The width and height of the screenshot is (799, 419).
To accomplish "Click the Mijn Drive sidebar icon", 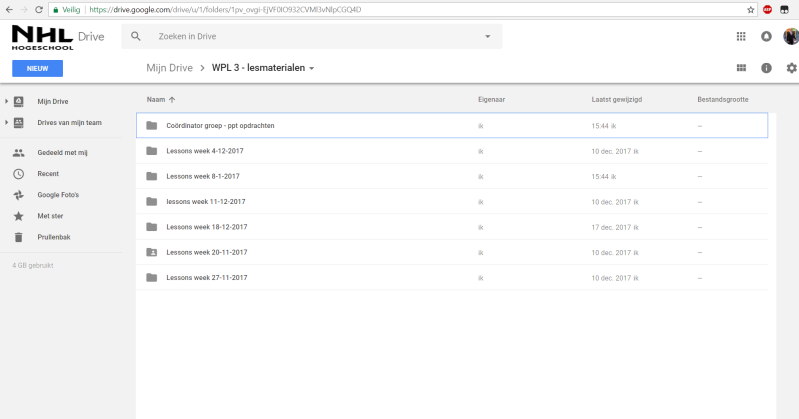I will point(18,101).
